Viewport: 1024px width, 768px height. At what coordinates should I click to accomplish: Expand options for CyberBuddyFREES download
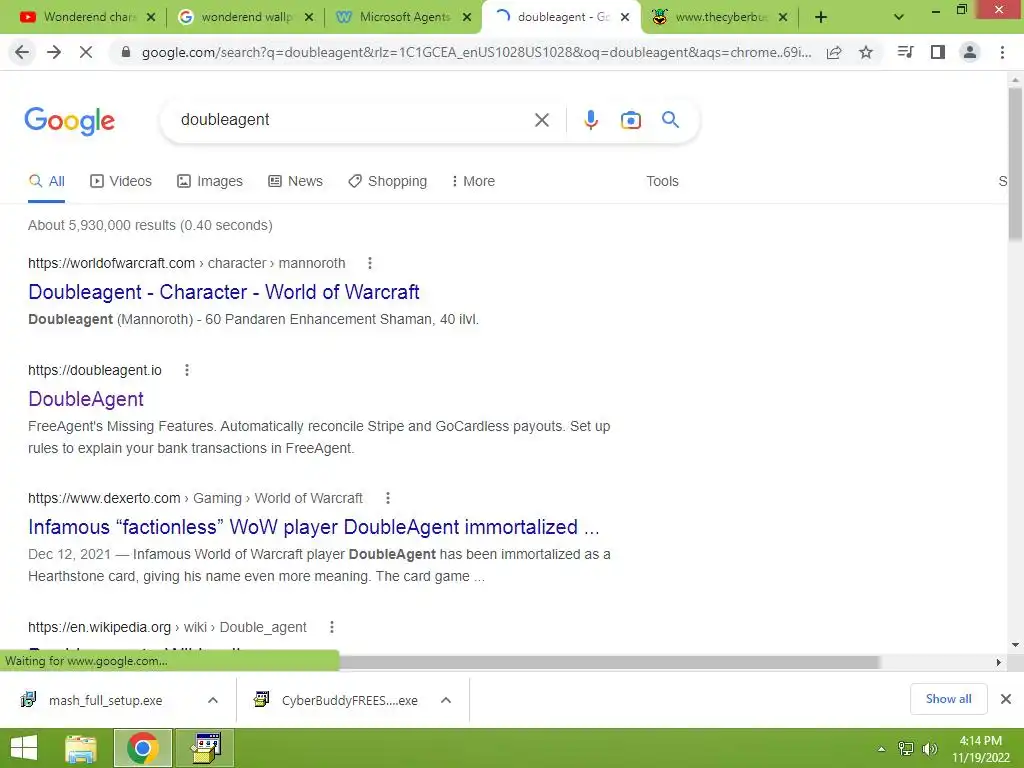point(446,700)
